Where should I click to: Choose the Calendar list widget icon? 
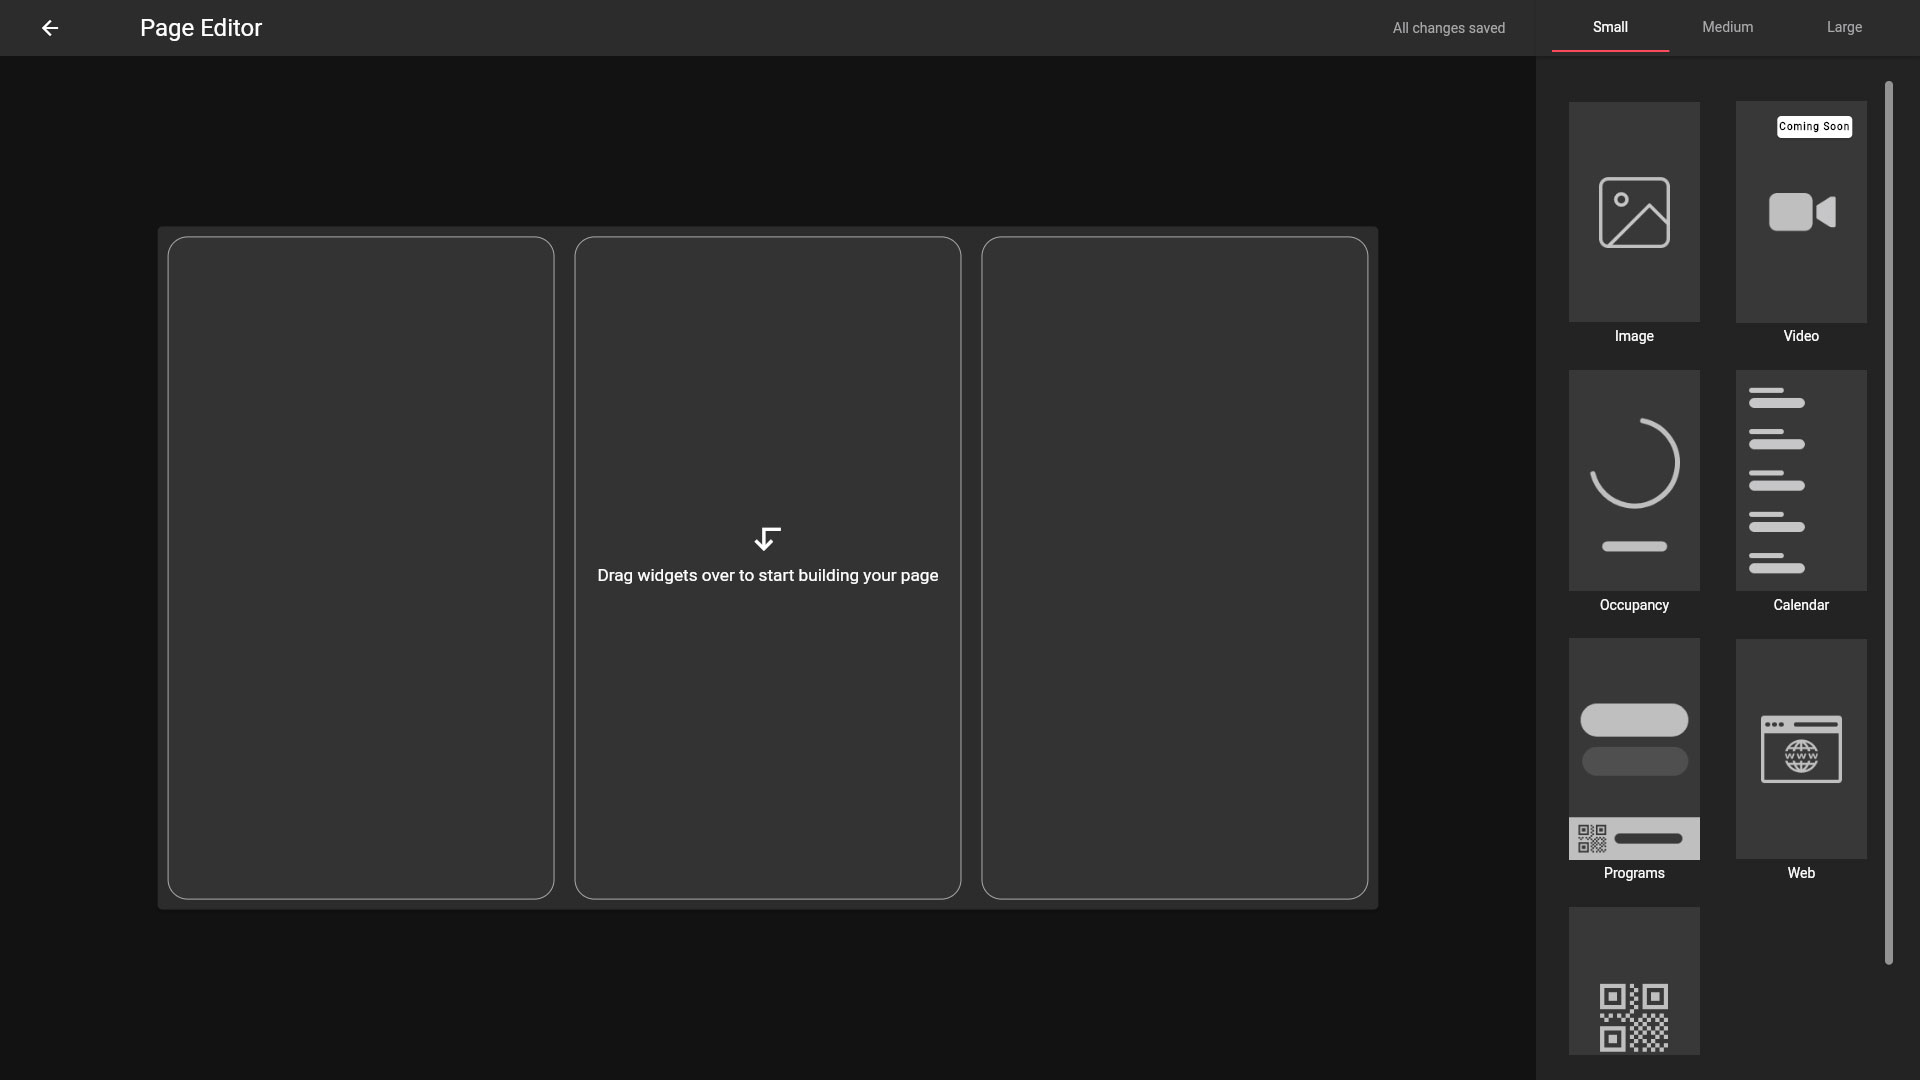tap(1777, 481)
